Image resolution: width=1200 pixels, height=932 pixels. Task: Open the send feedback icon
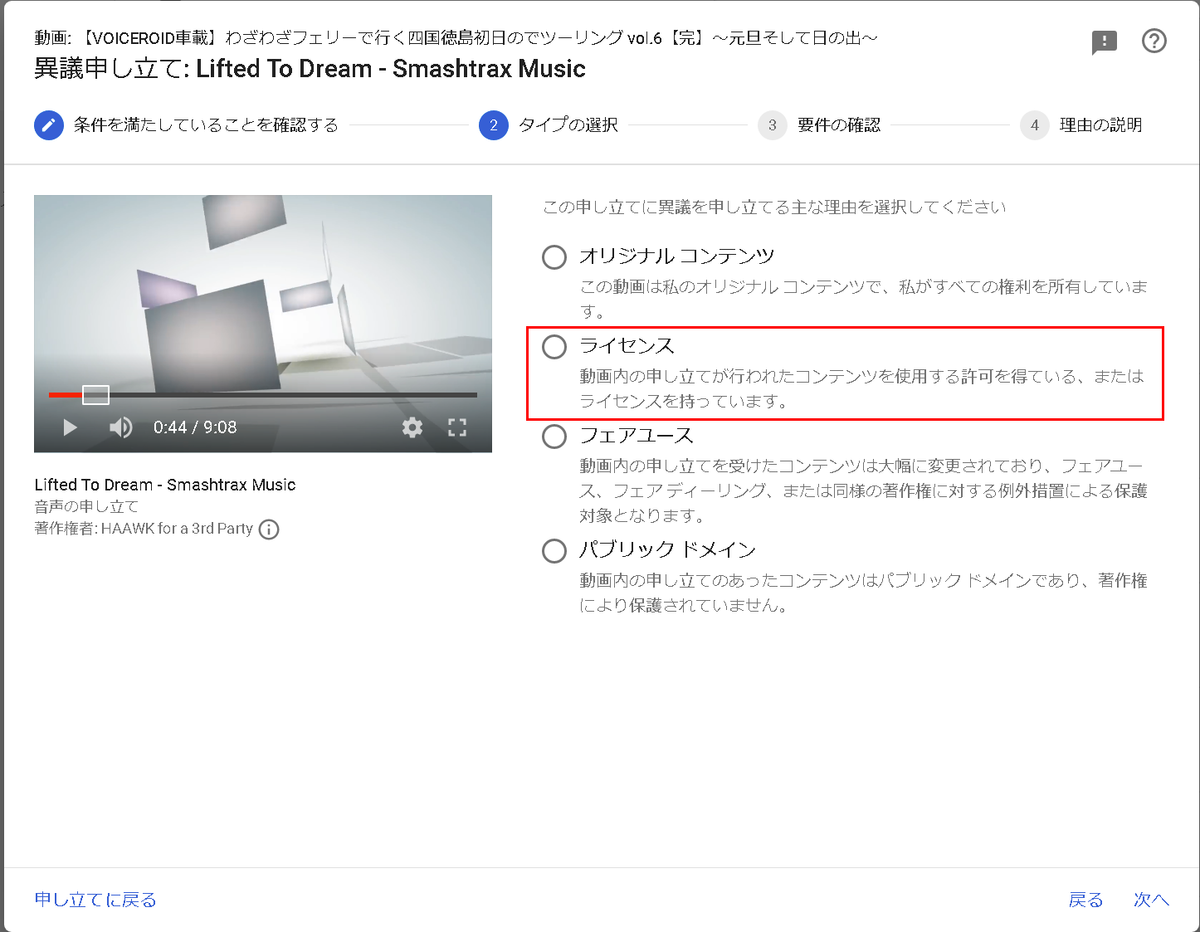pos(1104,42)
